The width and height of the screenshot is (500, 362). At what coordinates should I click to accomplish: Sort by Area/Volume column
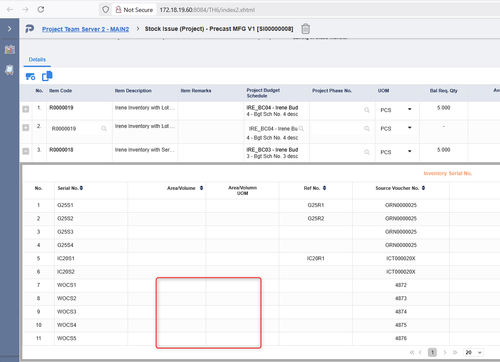(201, 188)
